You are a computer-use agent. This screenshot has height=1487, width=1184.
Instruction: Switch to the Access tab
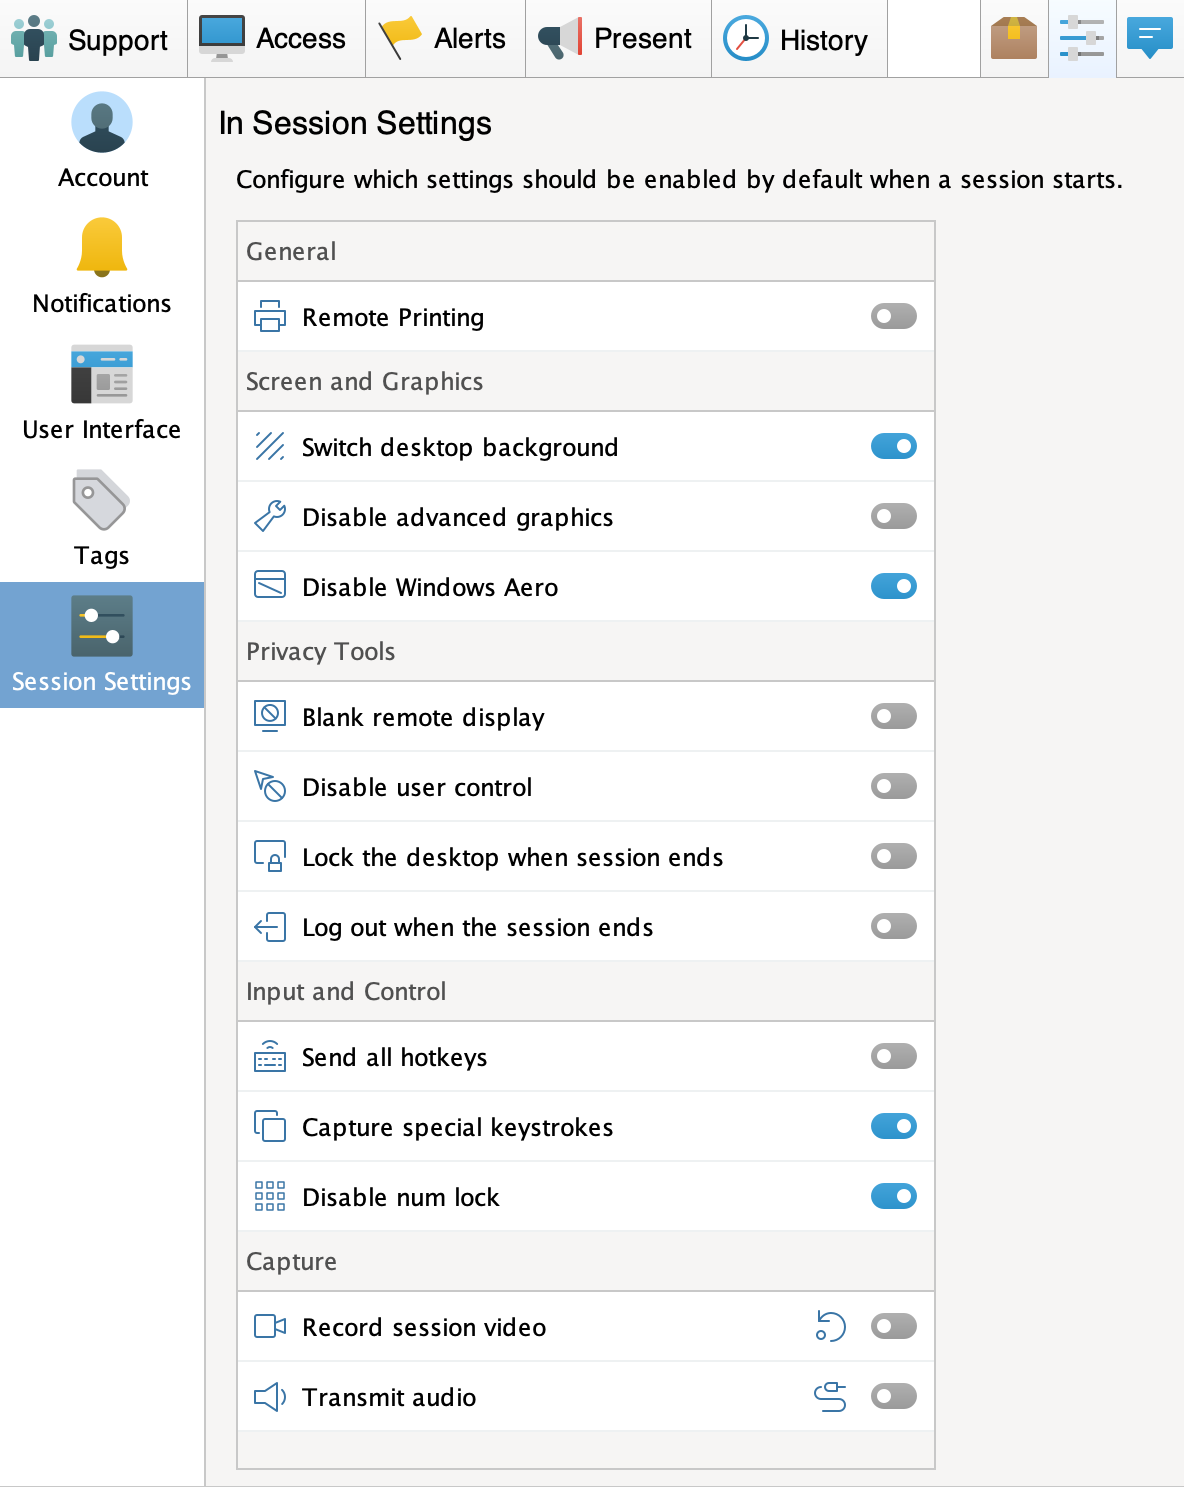click(x=276, y=39)
